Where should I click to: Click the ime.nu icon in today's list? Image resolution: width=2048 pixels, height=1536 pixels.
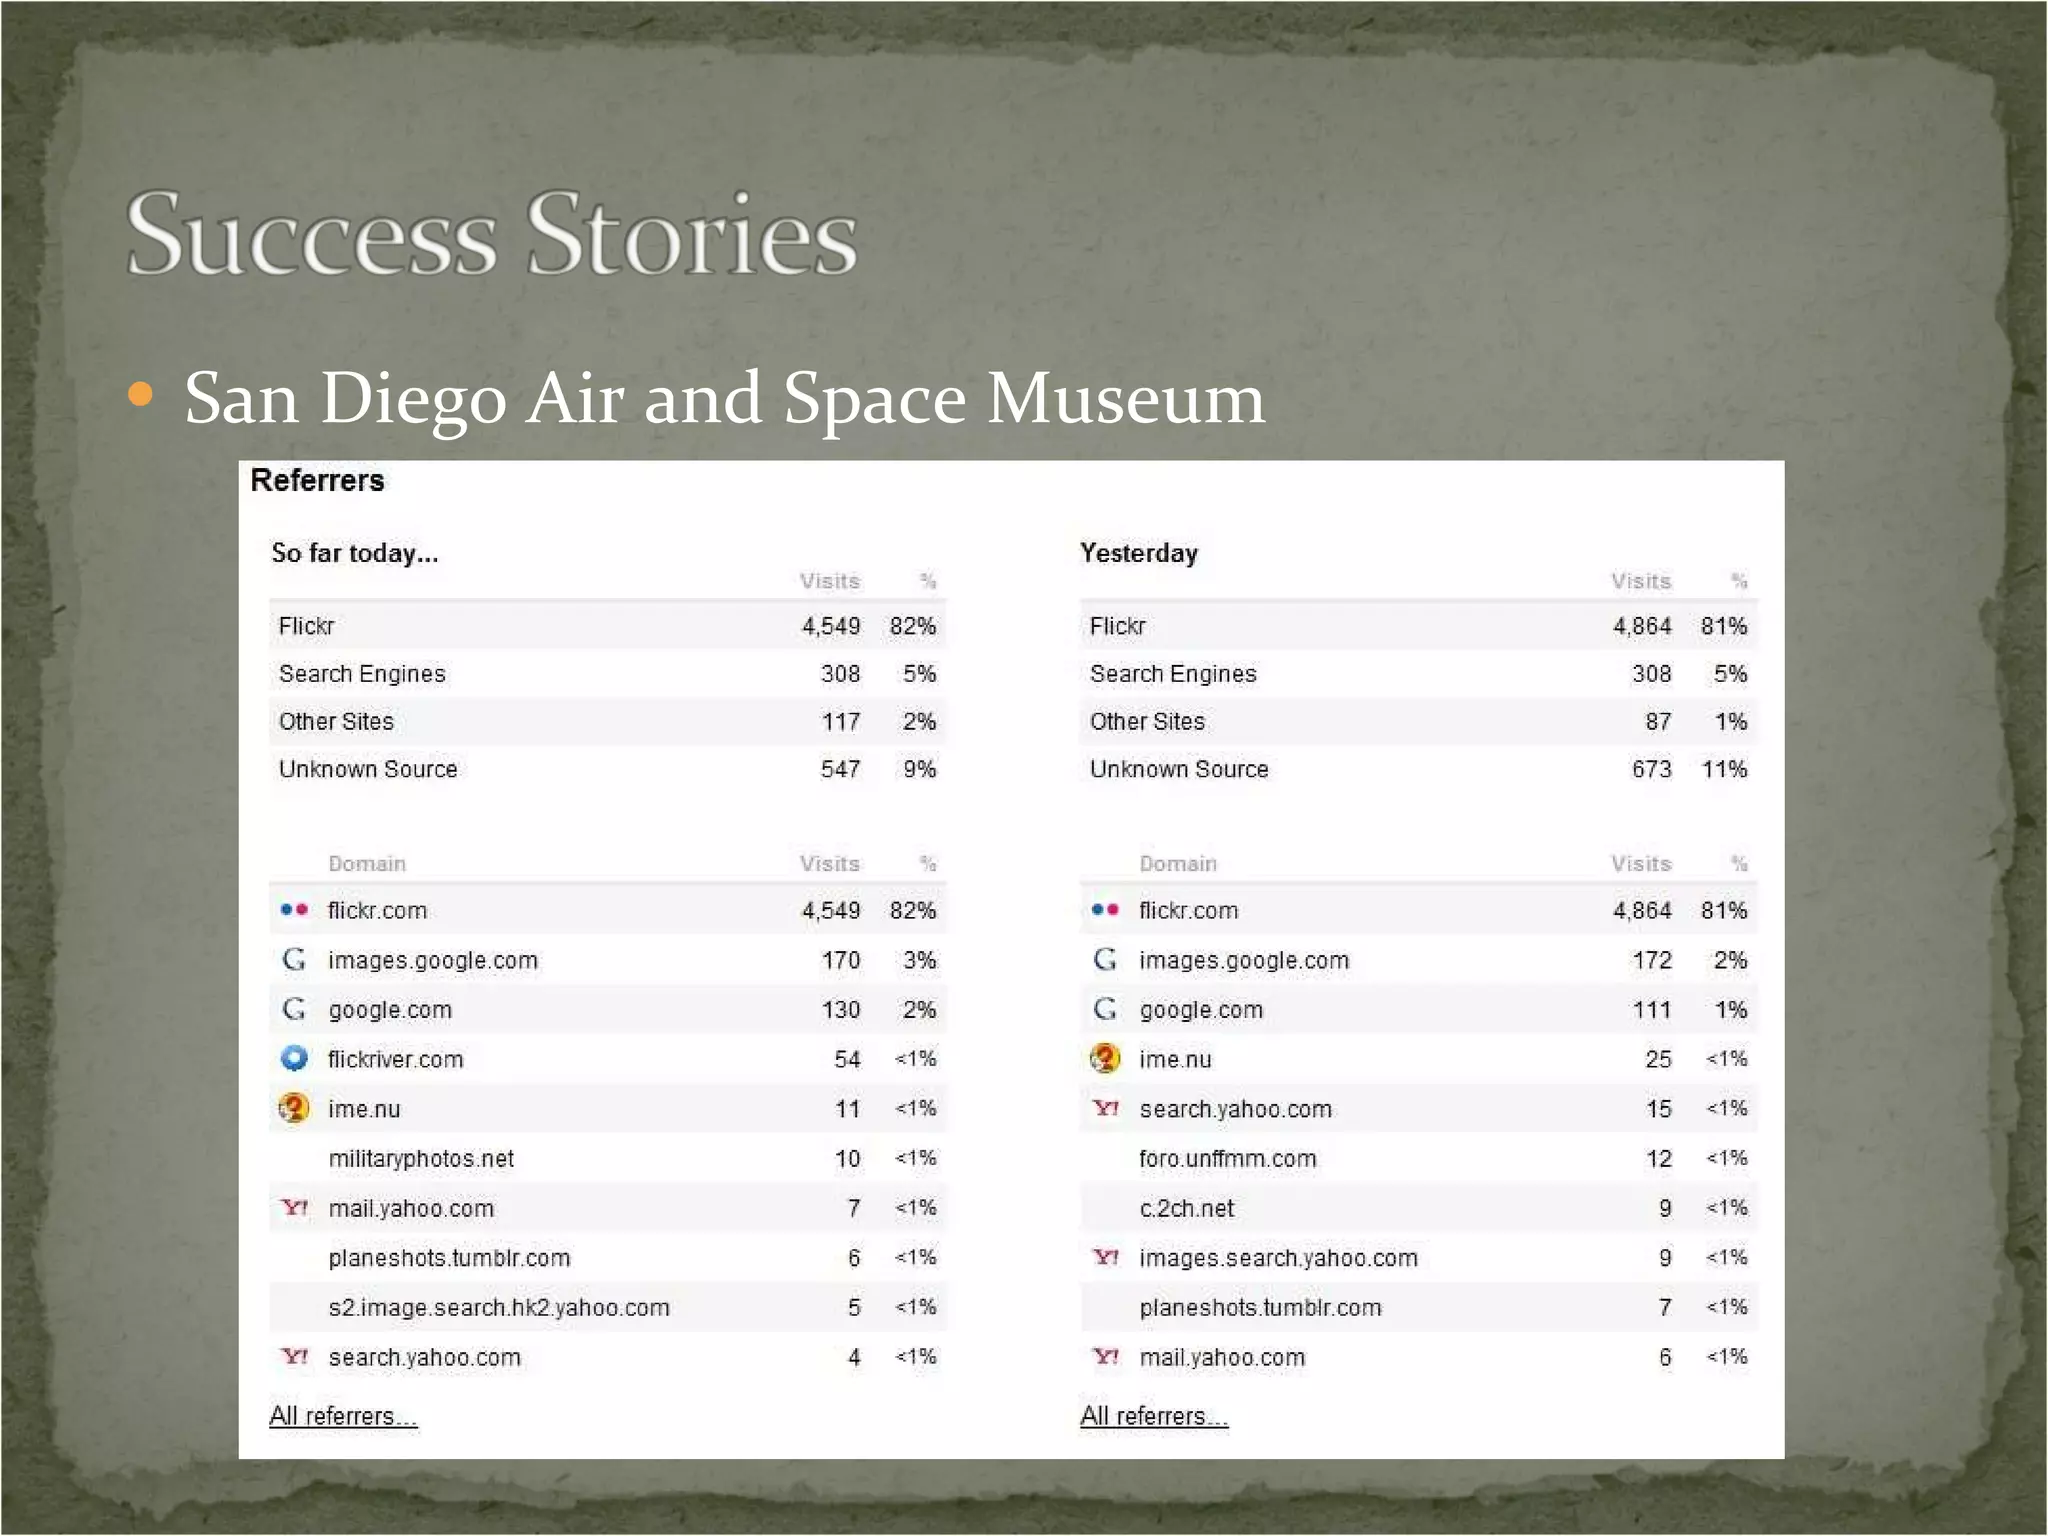pos(294,1108)
